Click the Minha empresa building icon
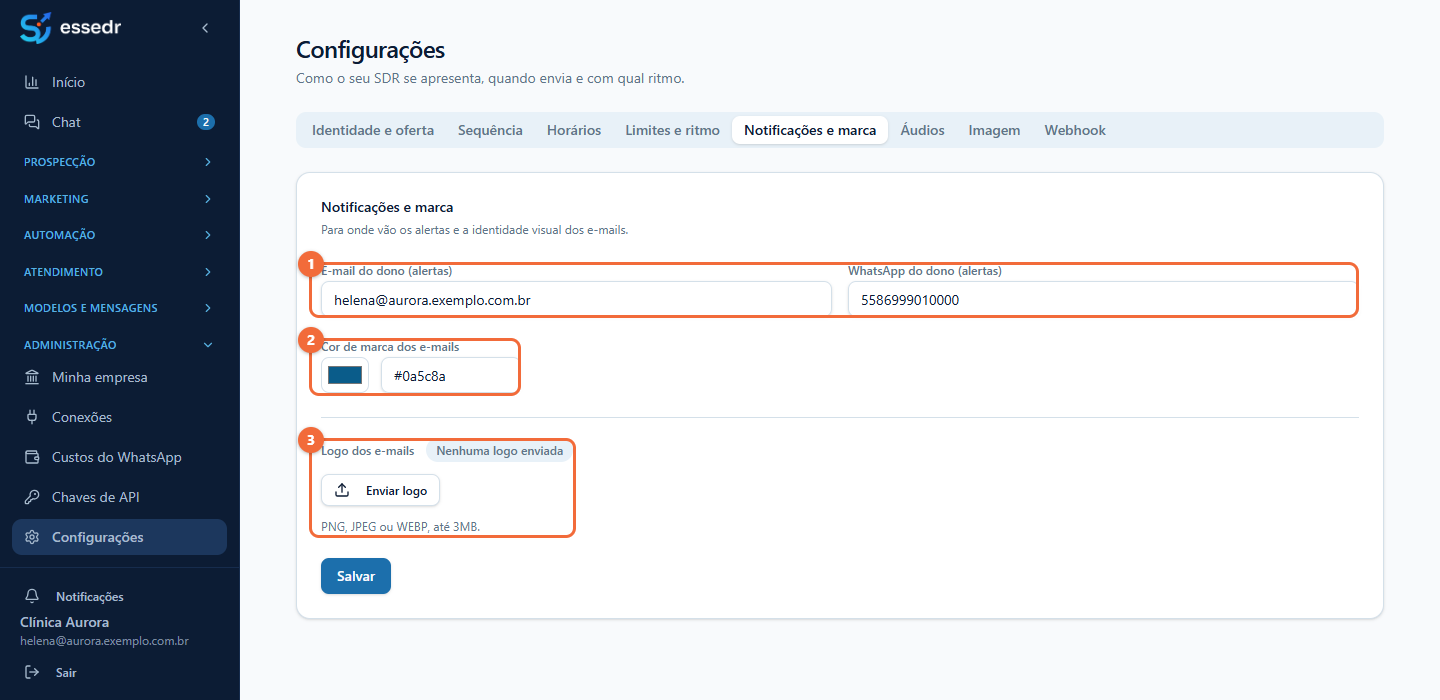Image resolution: width=1440 pixels, height=700 pixels. click(32, 377)
